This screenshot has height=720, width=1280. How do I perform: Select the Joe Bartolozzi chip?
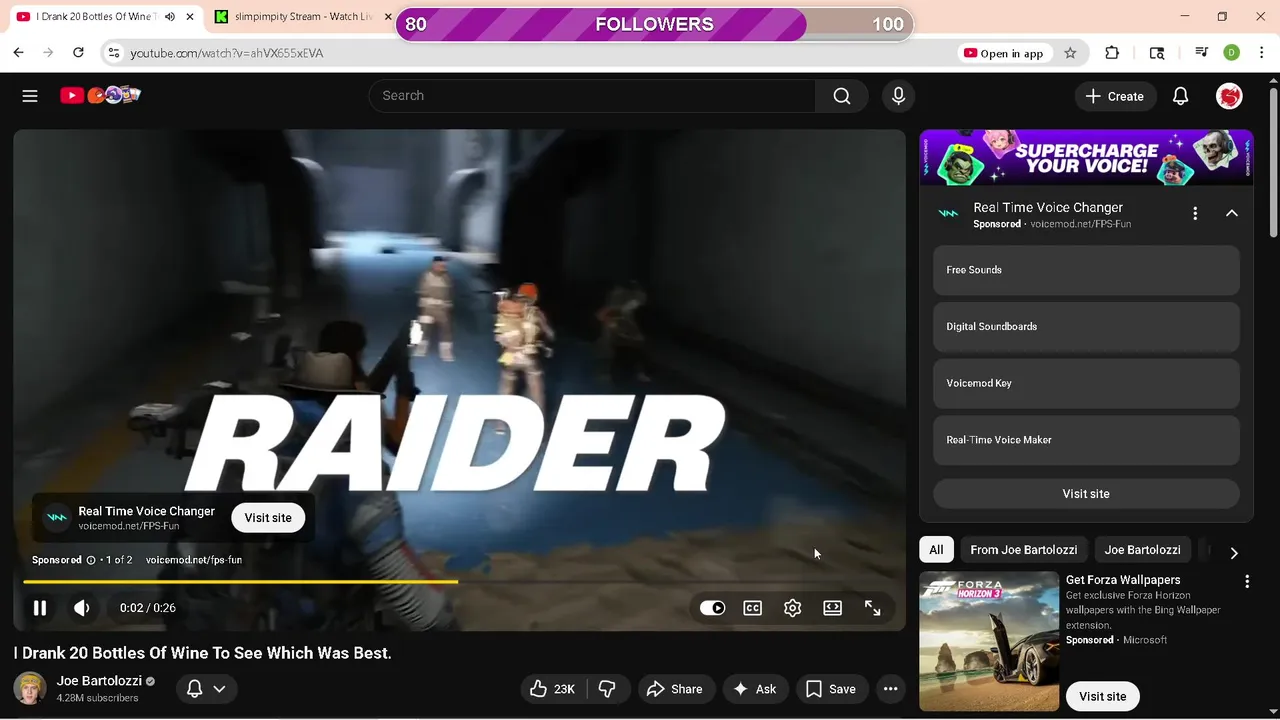click(1142, 550)
